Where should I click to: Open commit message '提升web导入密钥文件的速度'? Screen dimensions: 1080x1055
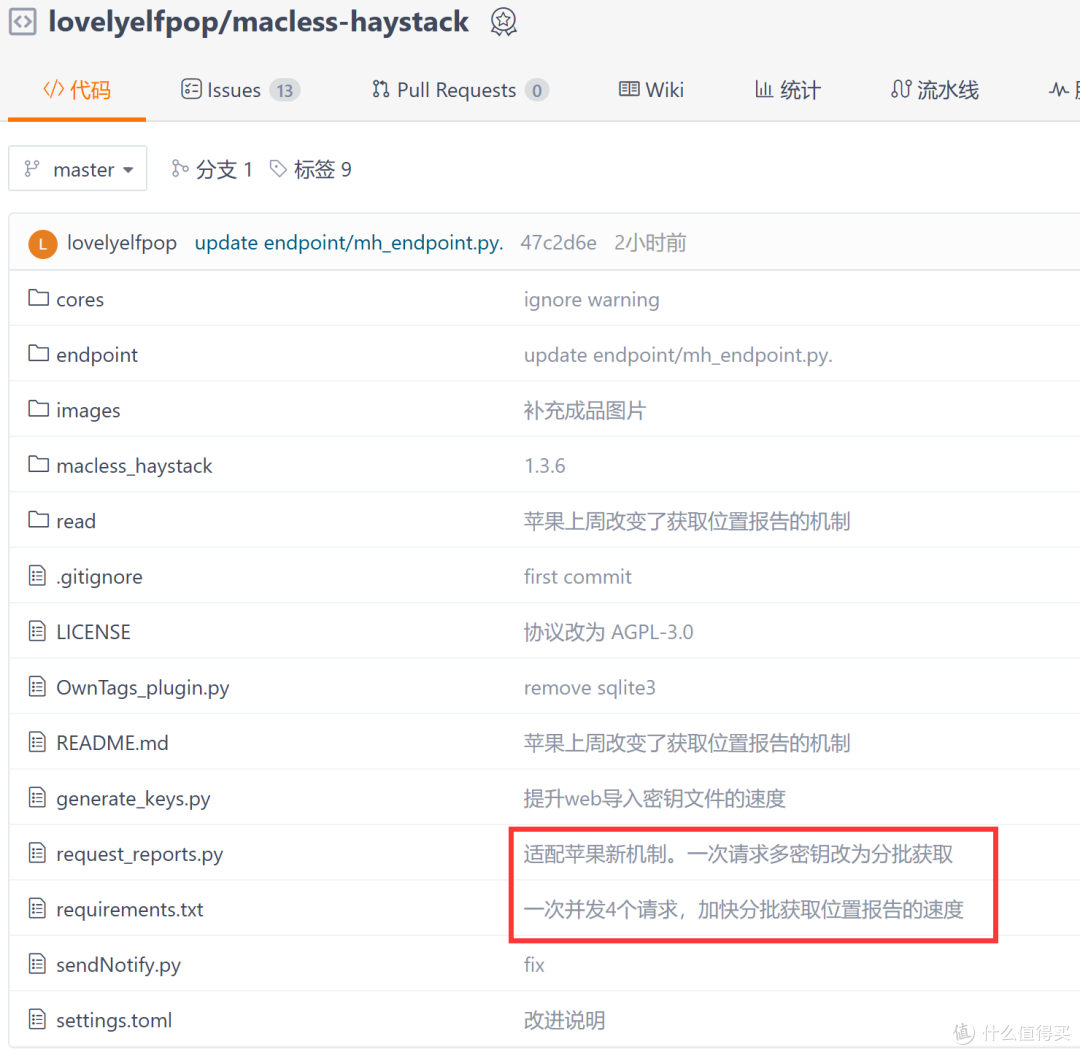654,799
